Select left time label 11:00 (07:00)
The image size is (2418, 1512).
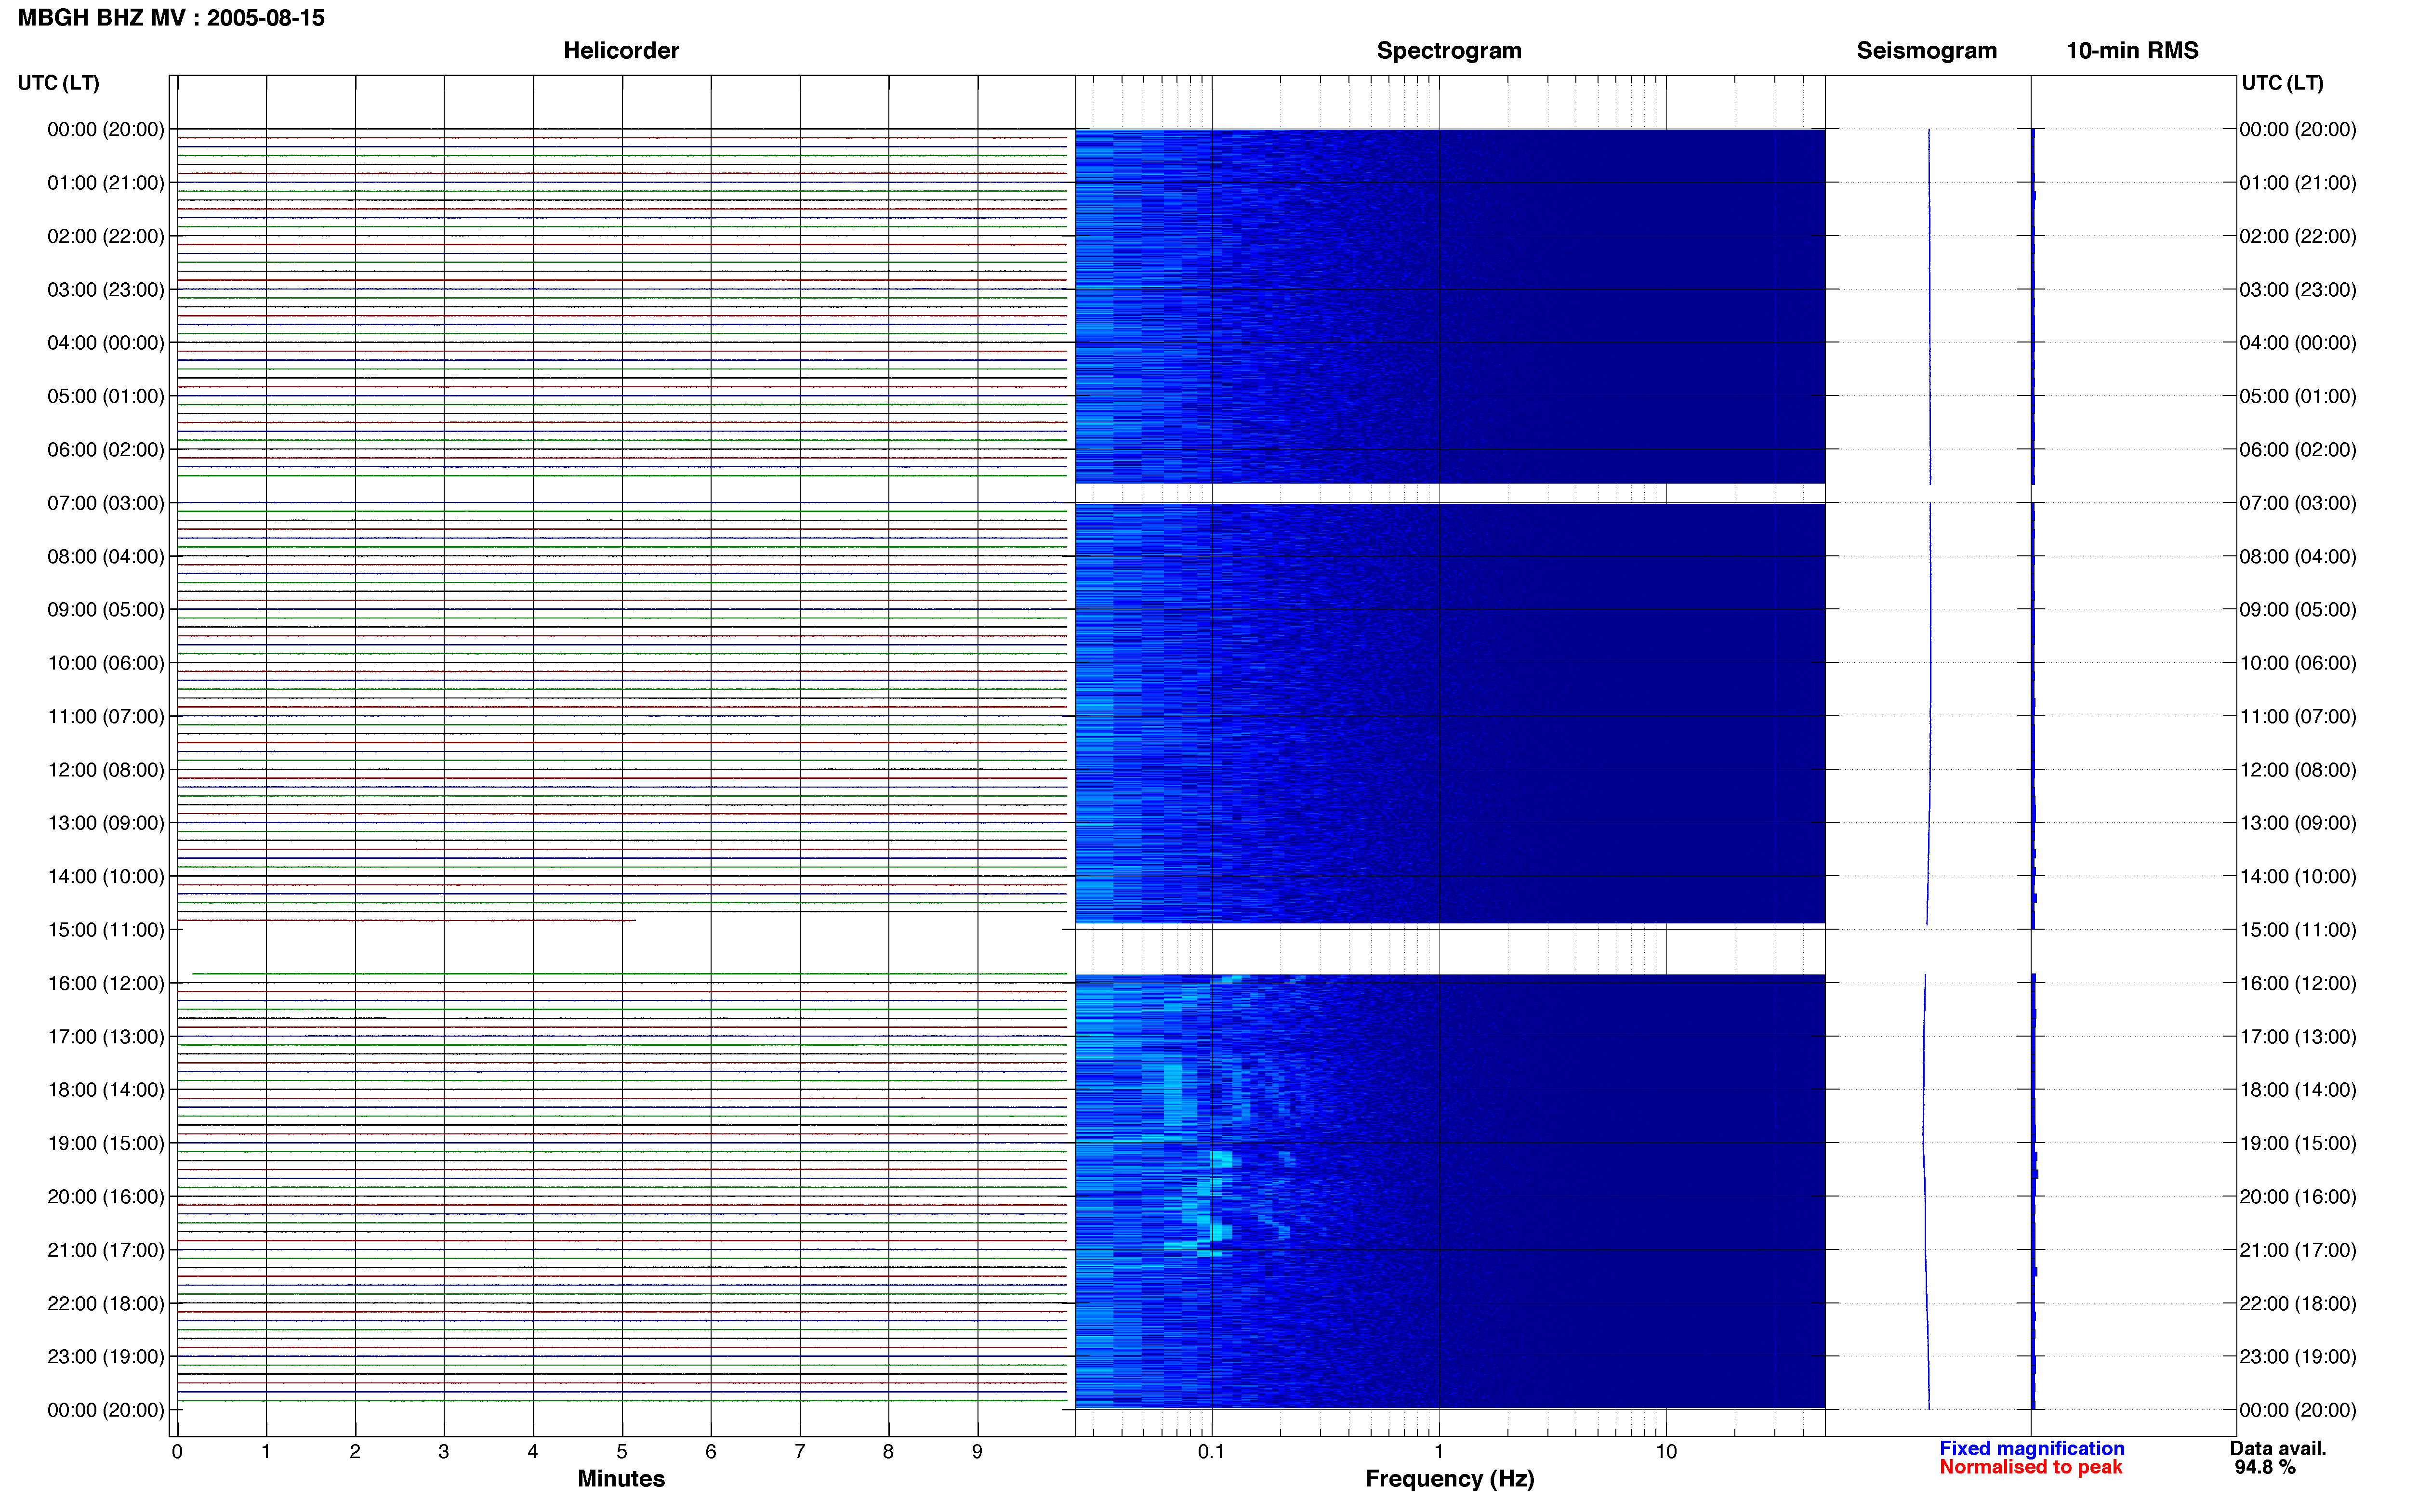[105, 716]
